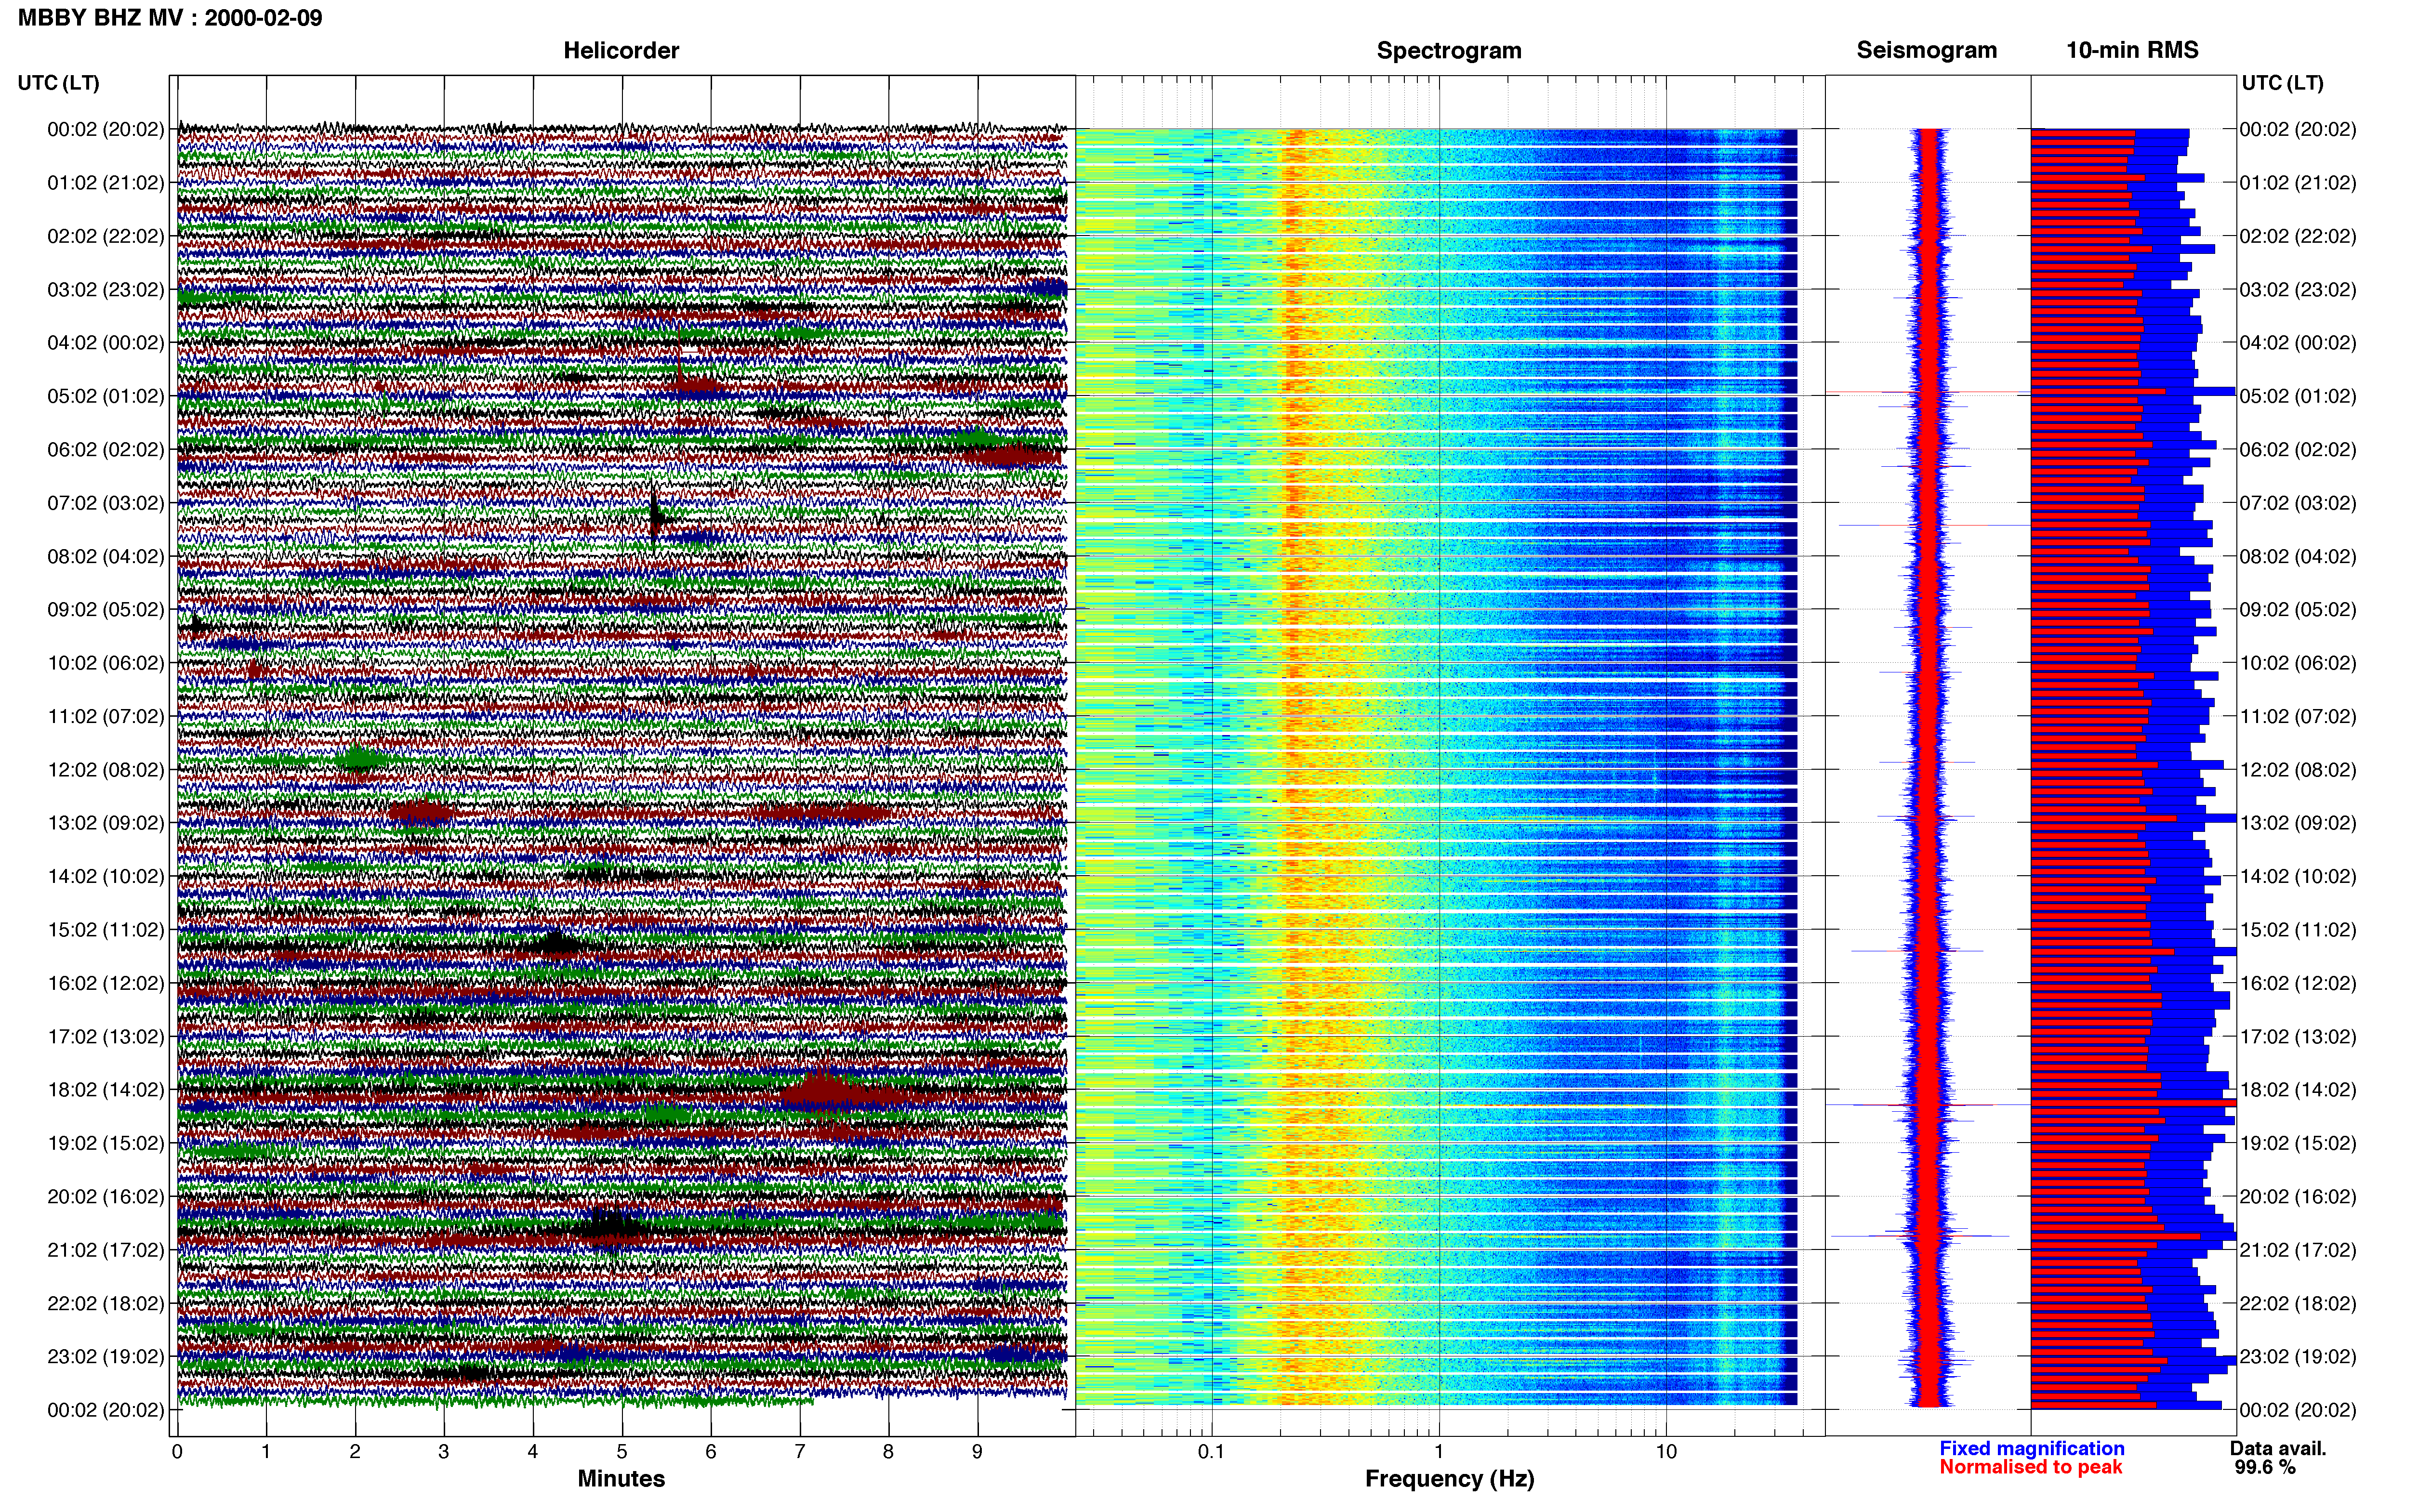
Task: Click the right UTC (LT) axis label
Action: (2282, 83)
